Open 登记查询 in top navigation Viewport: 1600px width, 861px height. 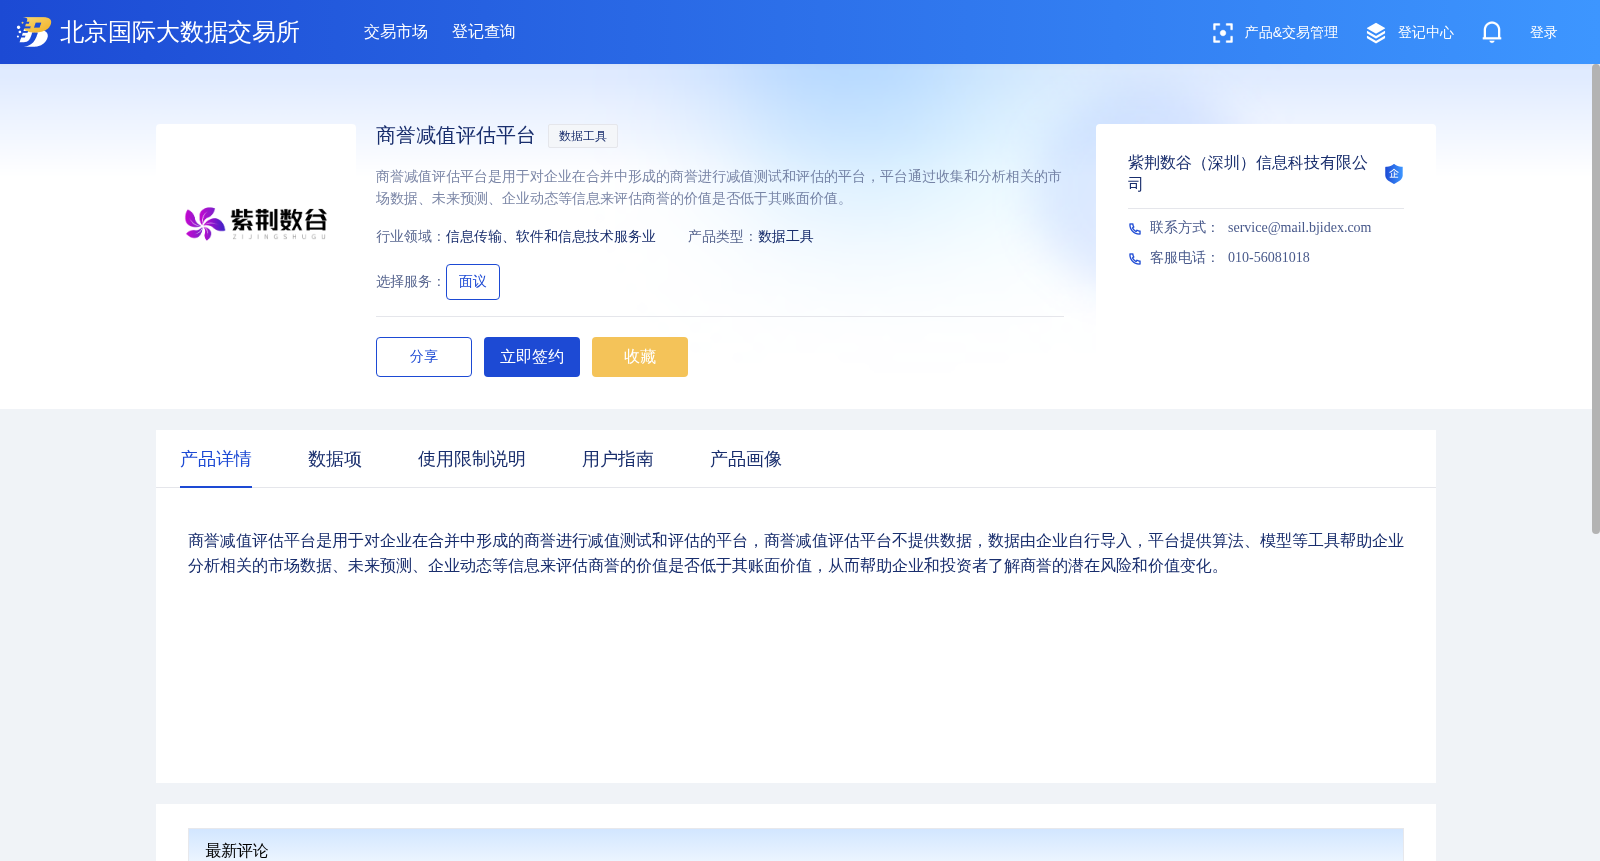coord(484,32)
